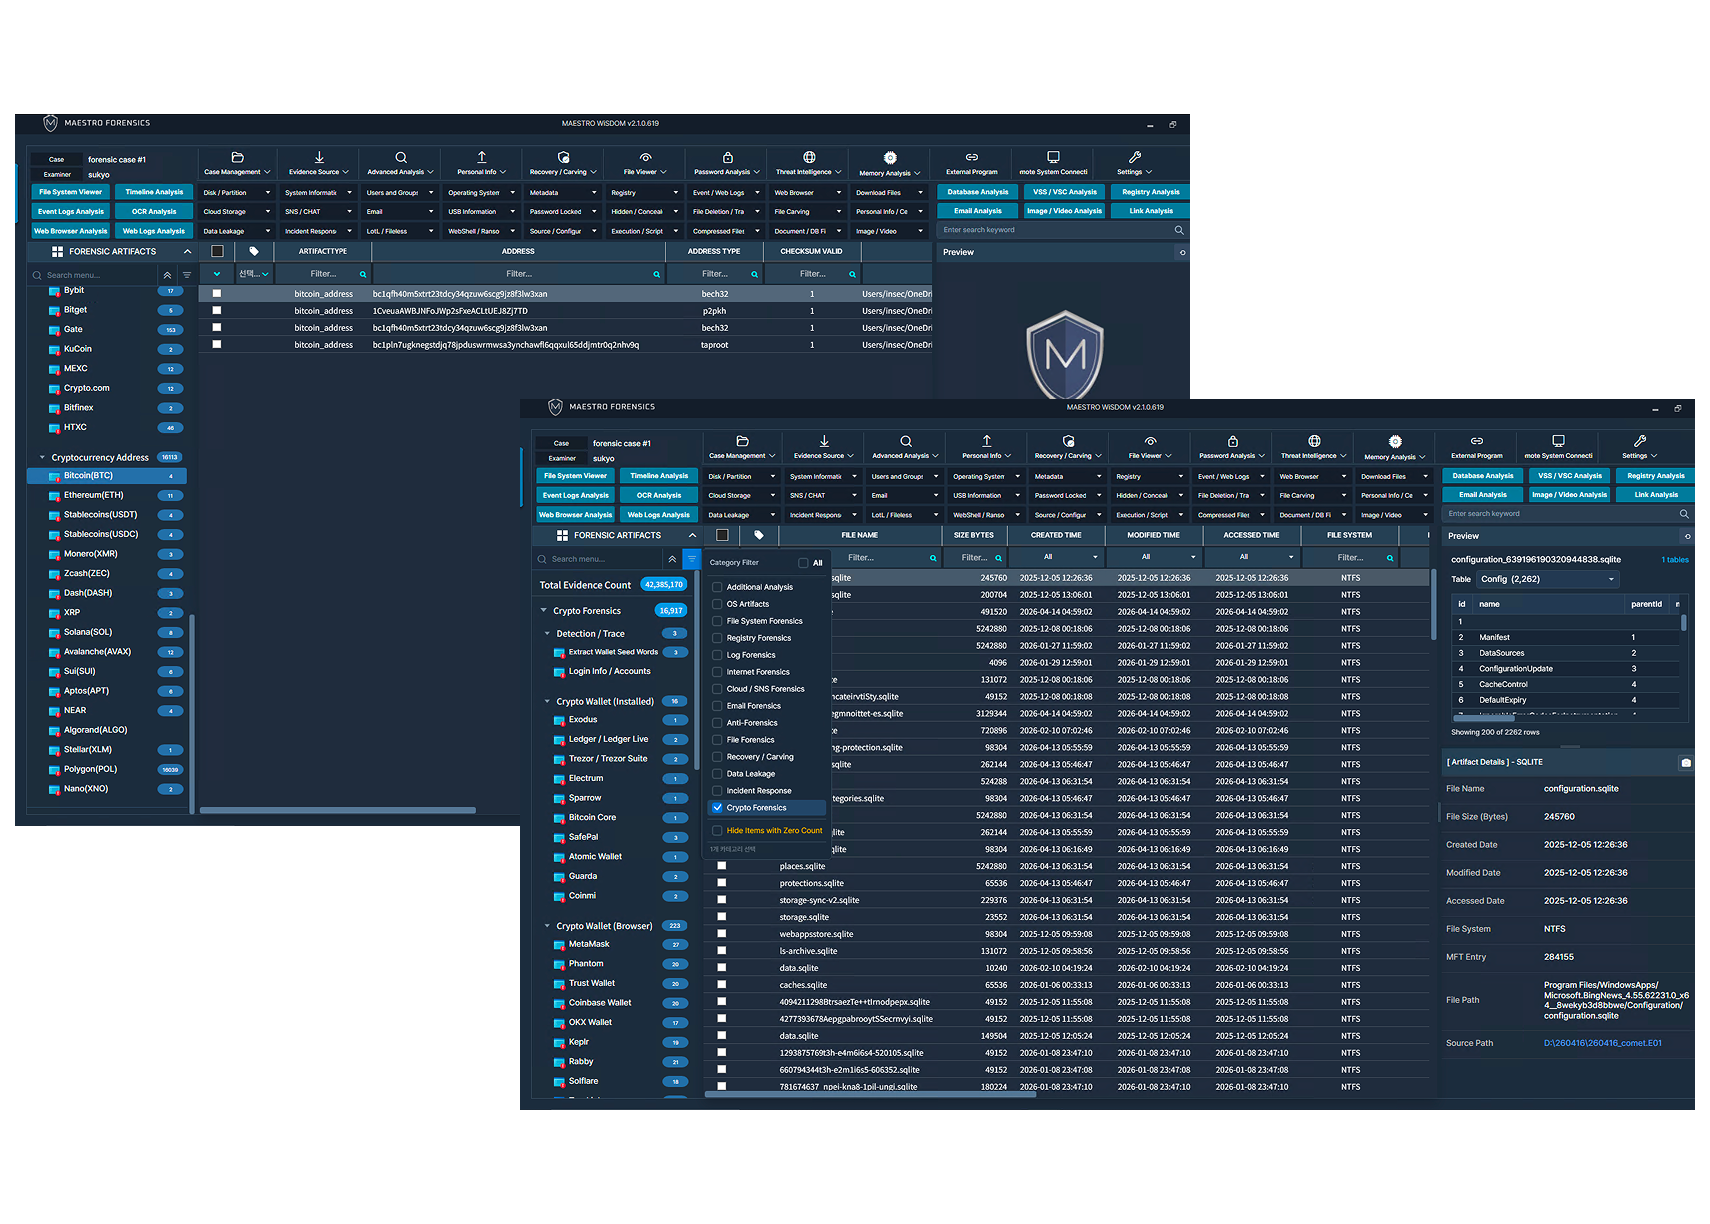1710x1224 pixels.
Task: Open Disk / Partition dropdown in front window
Action: point(742,477)
